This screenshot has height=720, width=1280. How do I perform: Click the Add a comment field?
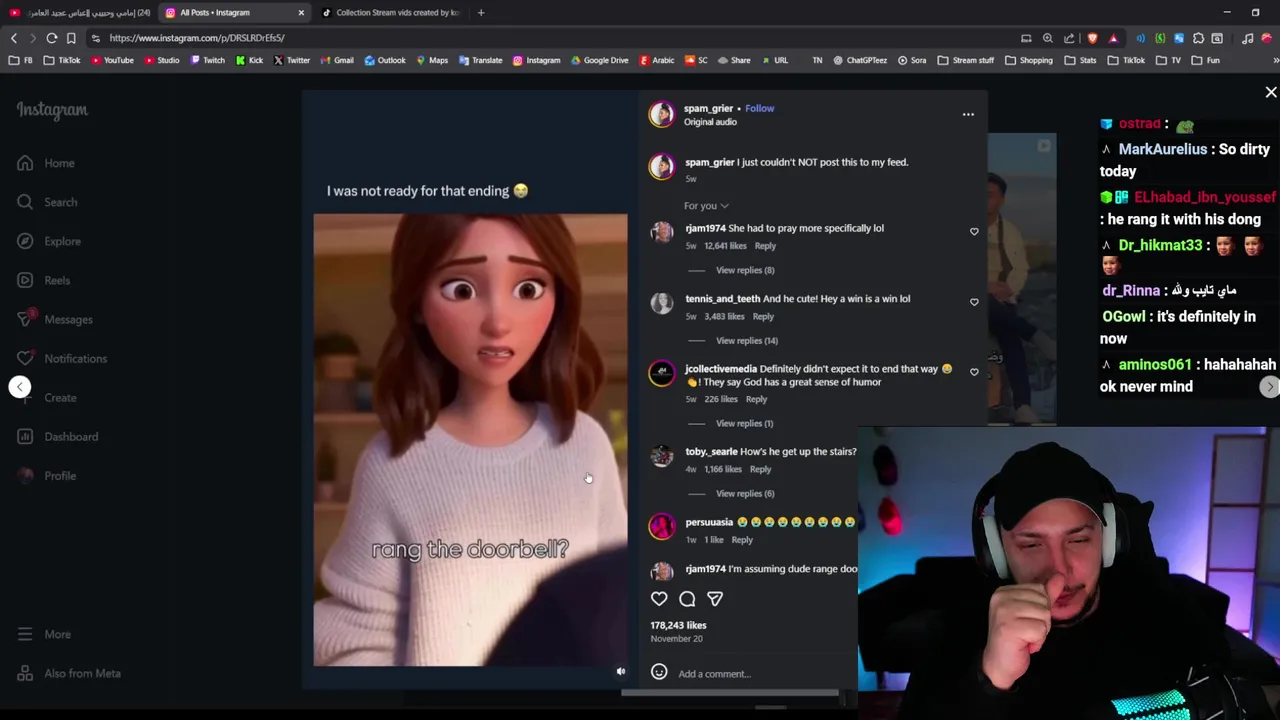pyautogui.click(x=760, y=673)
